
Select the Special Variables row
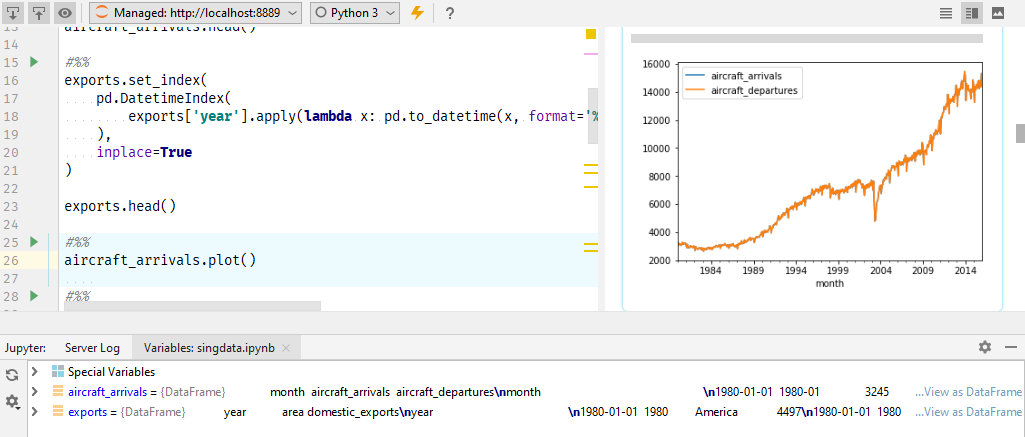[526, 372]
